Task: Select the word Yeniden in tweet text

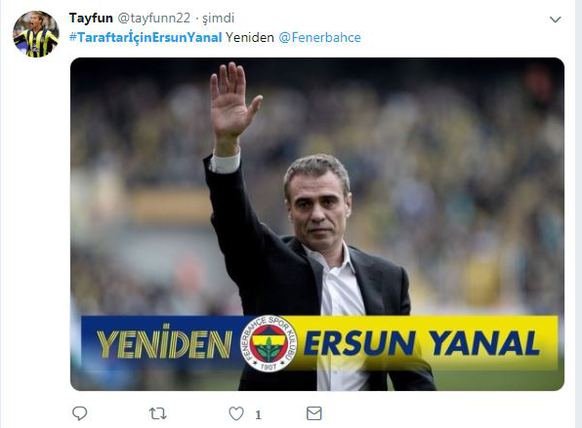Action: point(250,37)
